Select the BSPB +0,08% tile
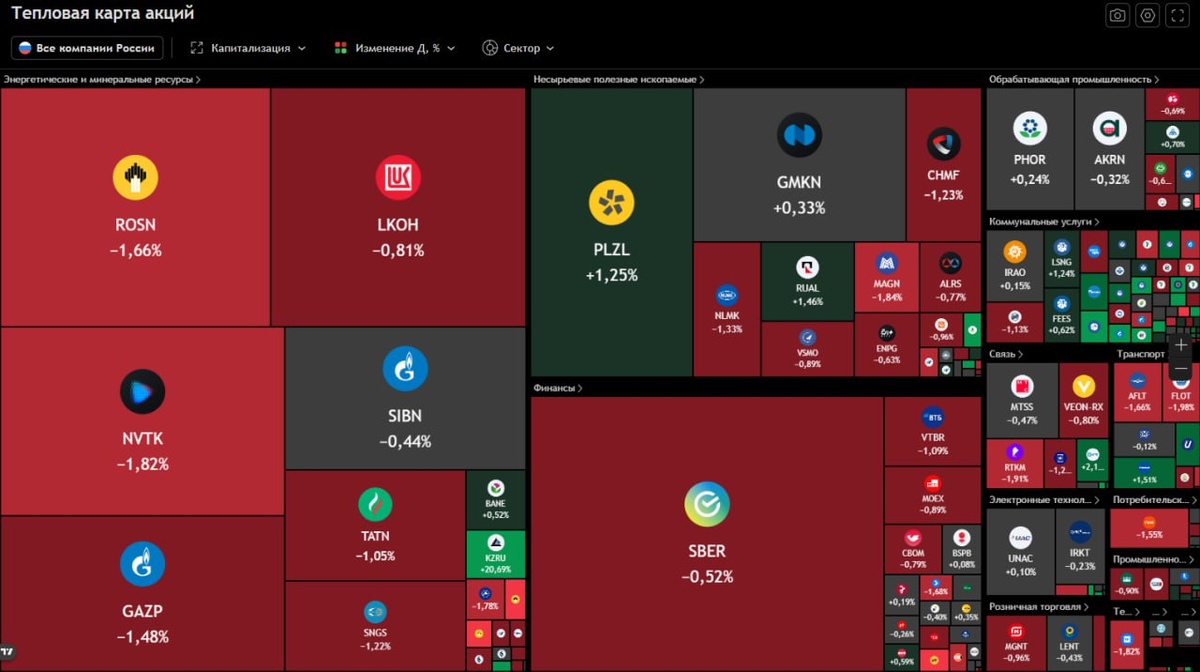Screen dimensions: 1200x672 [x=962, y=548]
